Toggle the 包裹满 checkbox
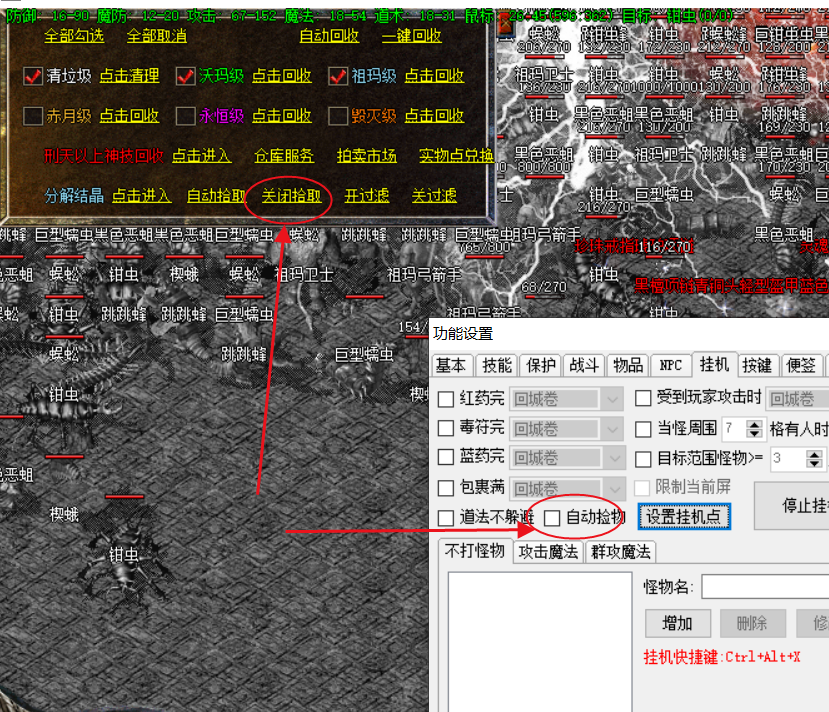 click(x=446, y=487)
